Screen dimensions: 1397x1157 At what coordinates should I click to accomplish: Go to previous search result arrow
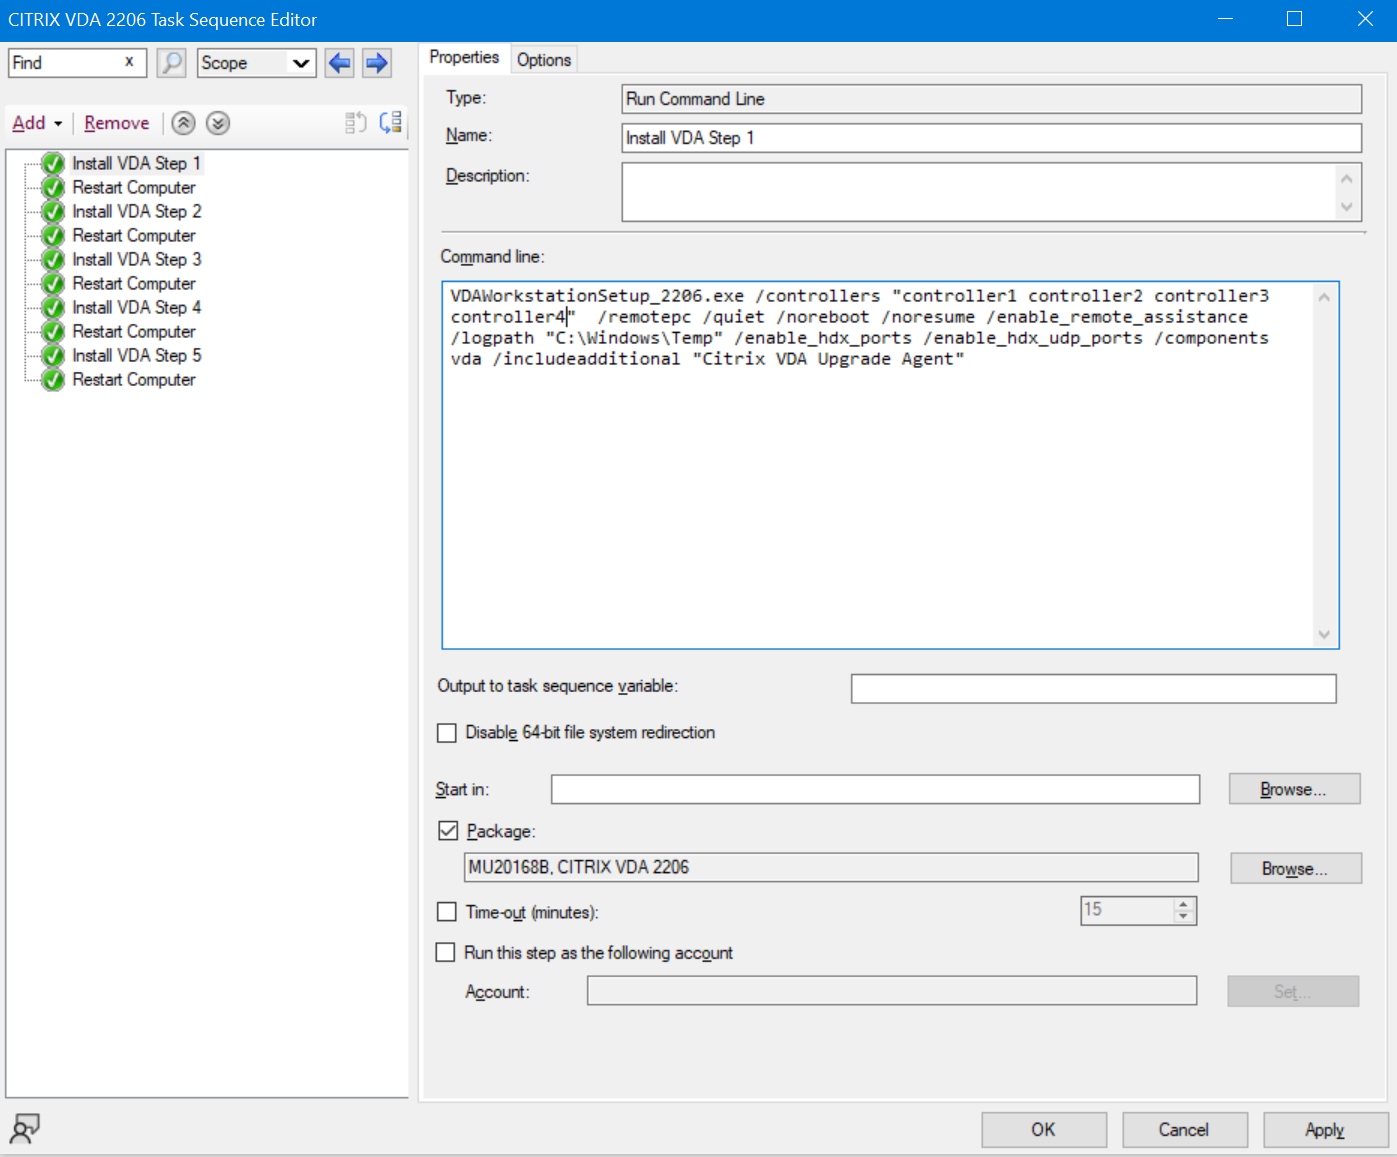pyautogui.click(x=340, y=63)
